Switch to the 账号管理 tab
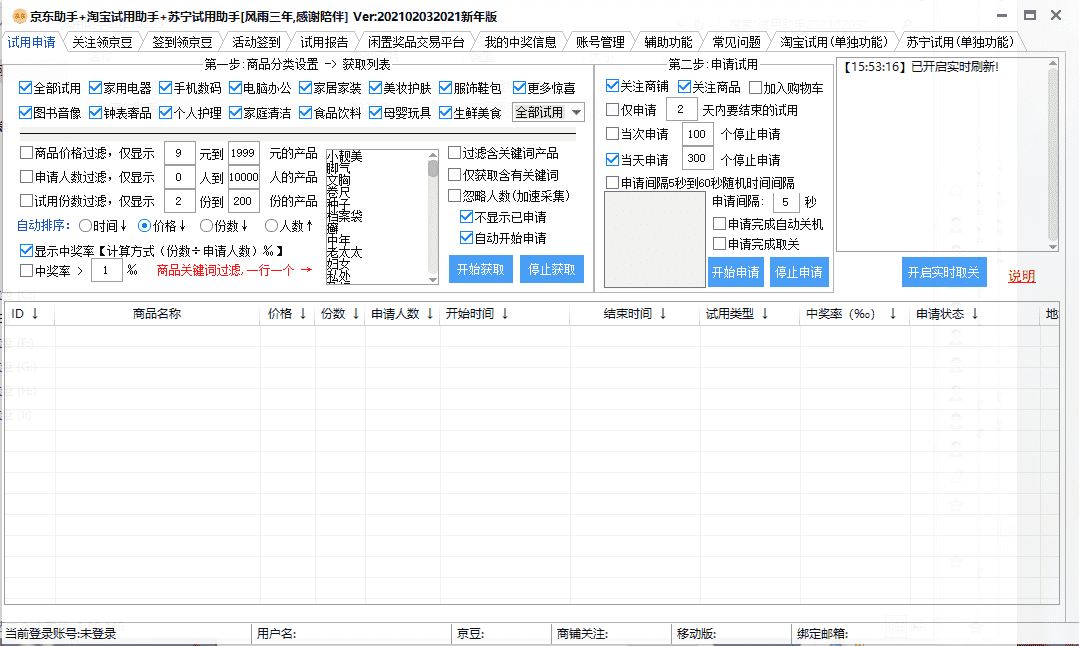Screen dimensions: 1079x646 click(600, 42)
